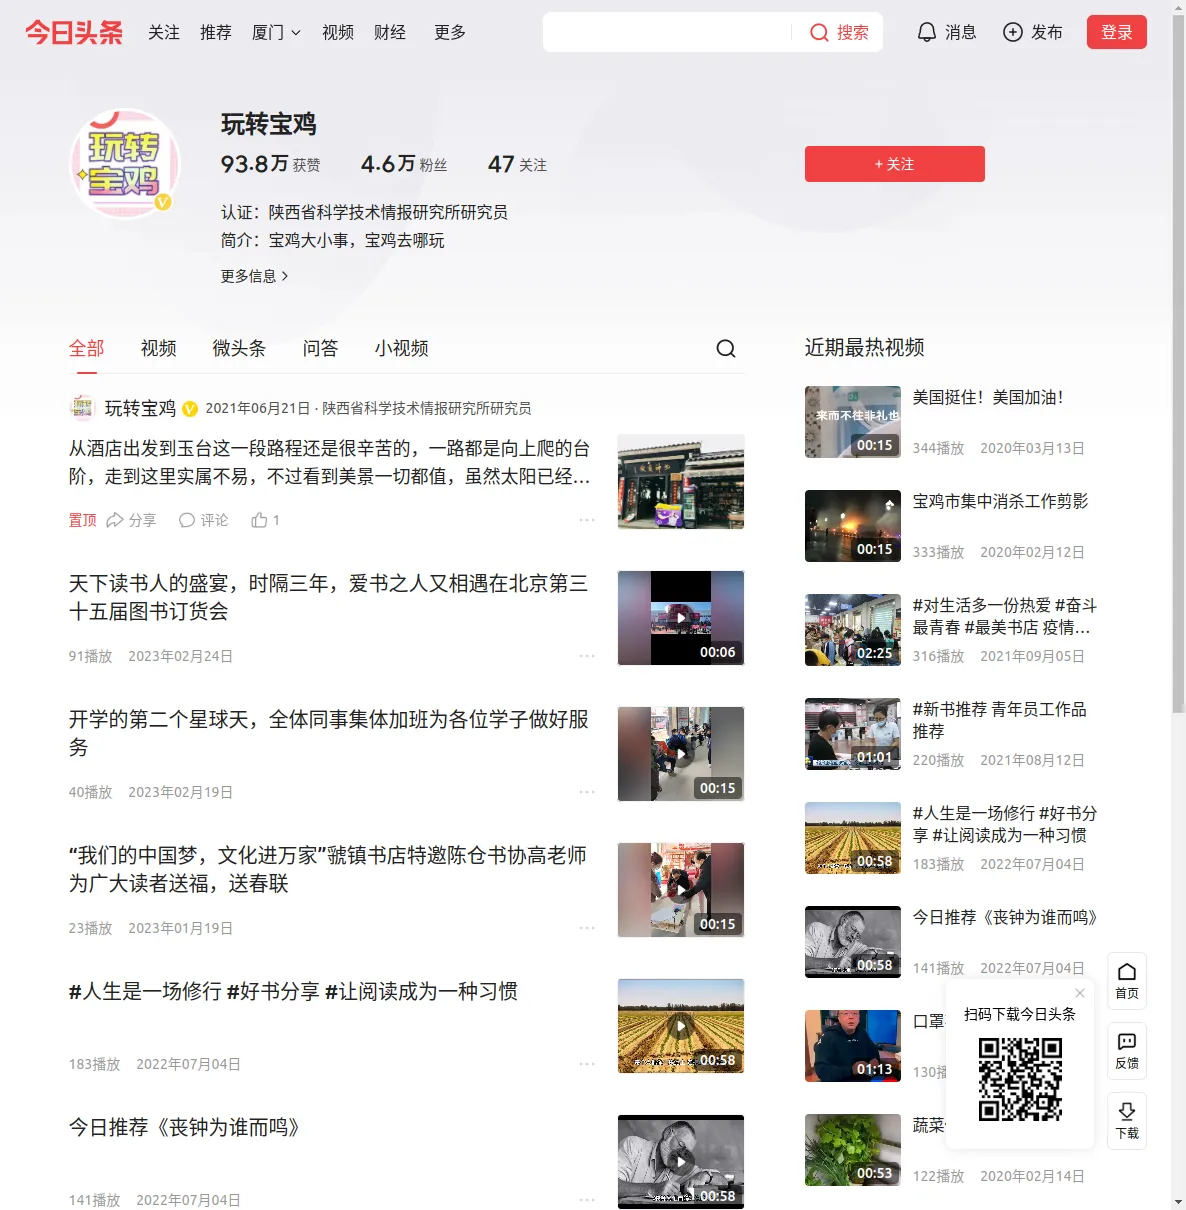
Task: Click the 分享 share icon on the pinned post
Action: (x=115, y=520)
